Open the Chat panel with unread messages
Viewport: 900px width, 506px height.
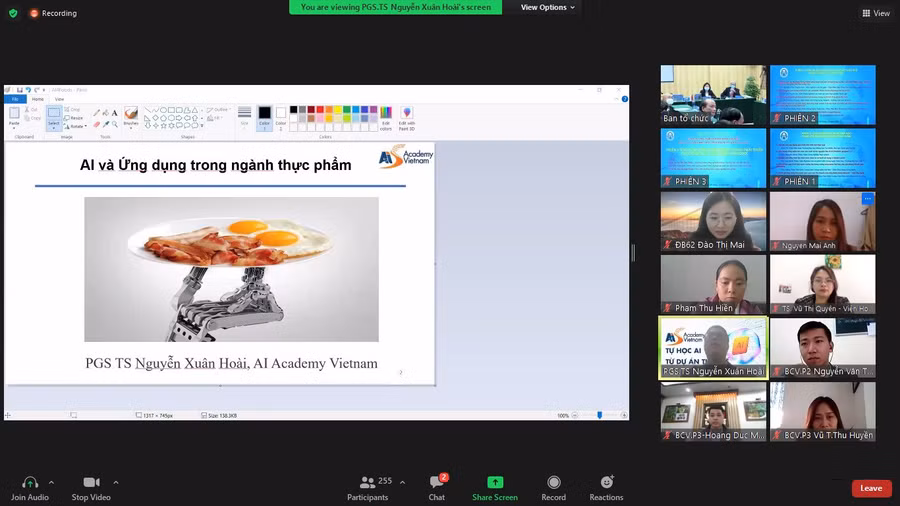tap(436, 483)
